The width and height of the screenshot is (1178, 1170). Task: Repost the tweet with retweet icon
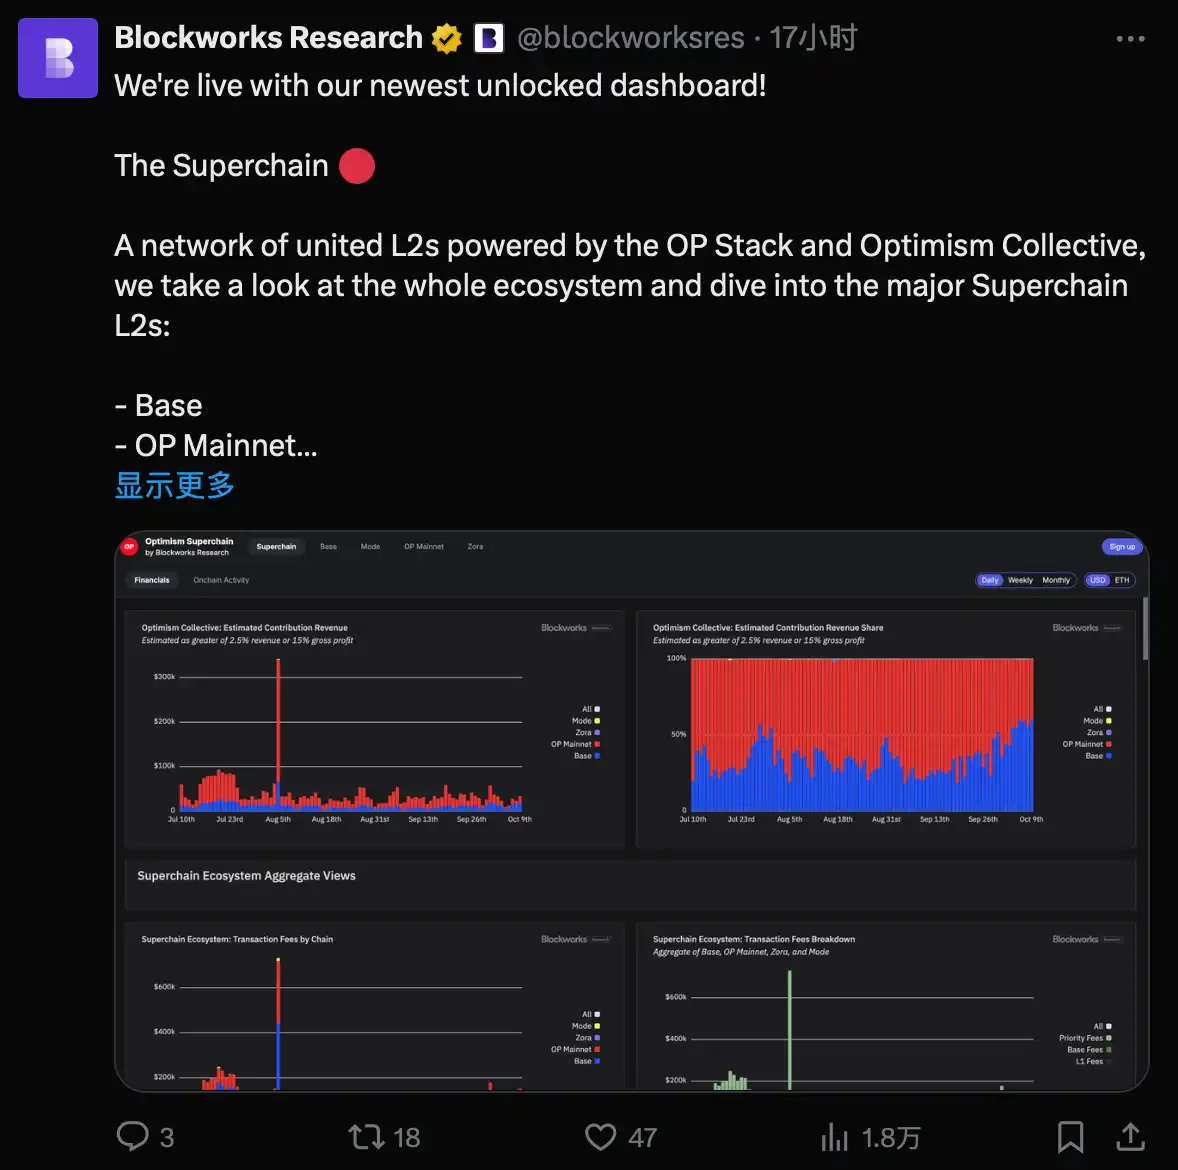pyautogui.click(x=366, y=1136)
